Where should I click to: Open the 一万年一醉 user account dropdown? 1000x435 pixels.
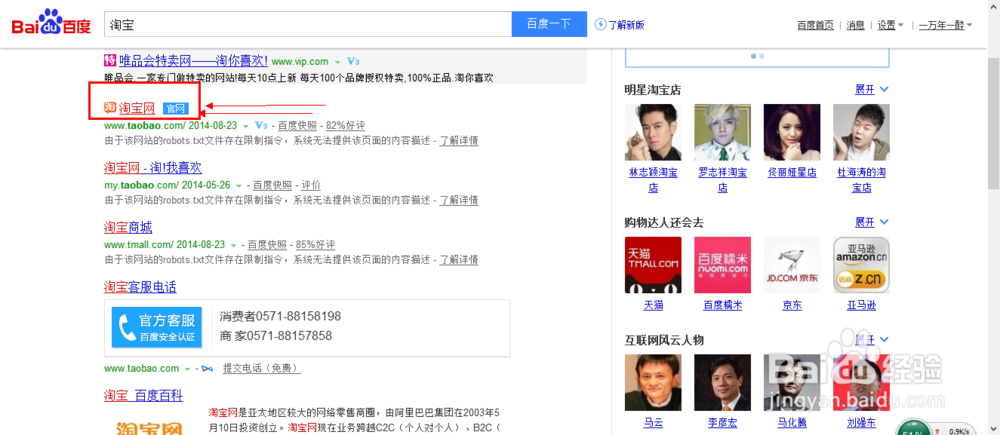click(945, 25)
